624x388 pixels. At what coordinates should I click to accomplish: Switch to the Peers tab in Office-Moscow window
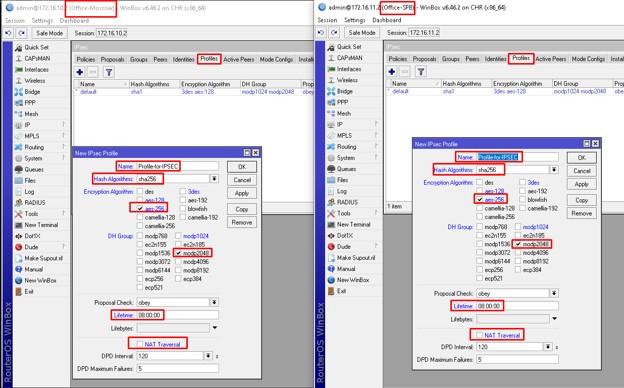pyautogui.click(x=160, y=59)
